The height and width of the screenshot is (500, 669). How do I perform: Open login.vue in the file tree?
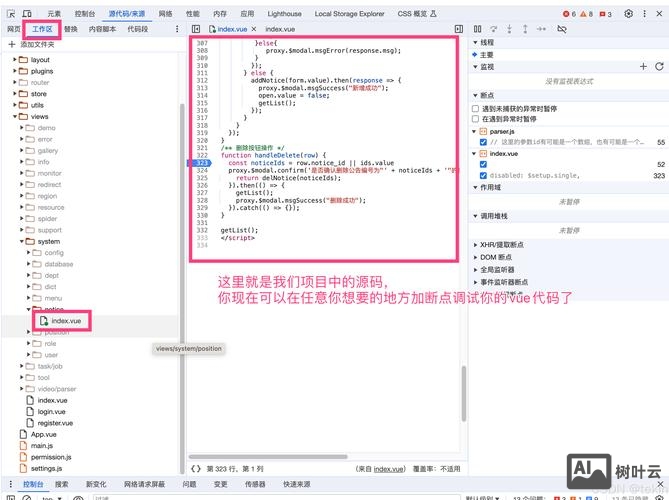pos(52,411)
